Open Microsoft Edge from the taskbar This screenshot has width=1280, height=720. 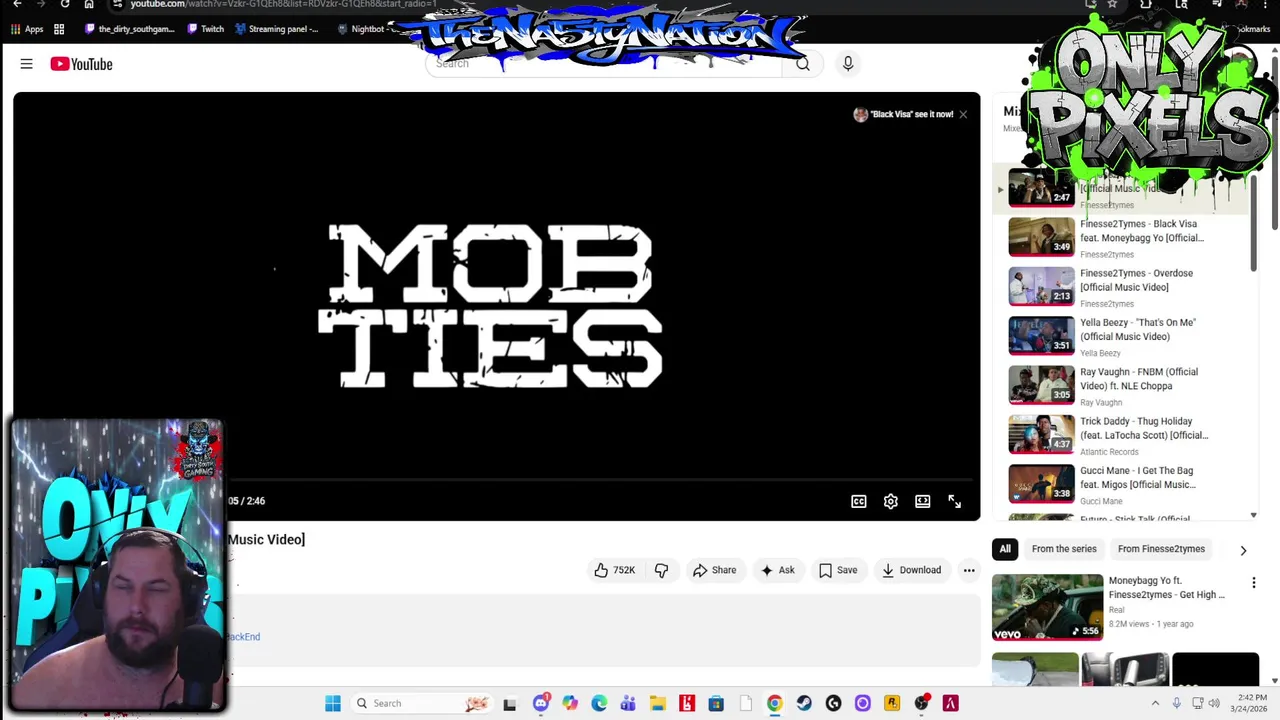(x=599, y=704)
